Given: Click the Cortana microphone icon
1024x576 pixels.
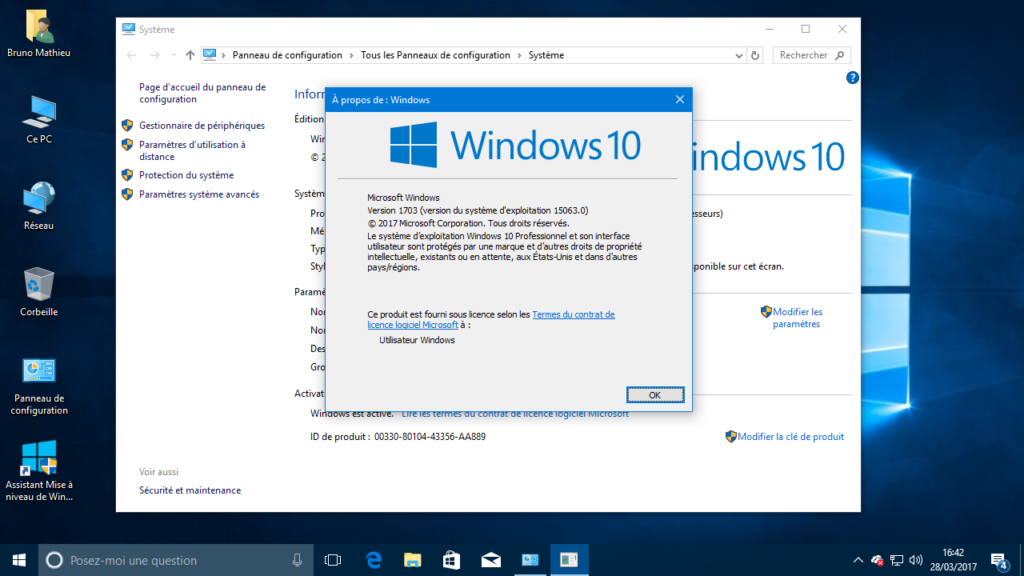Looking at the screenshot, I should tap(297, 560).
